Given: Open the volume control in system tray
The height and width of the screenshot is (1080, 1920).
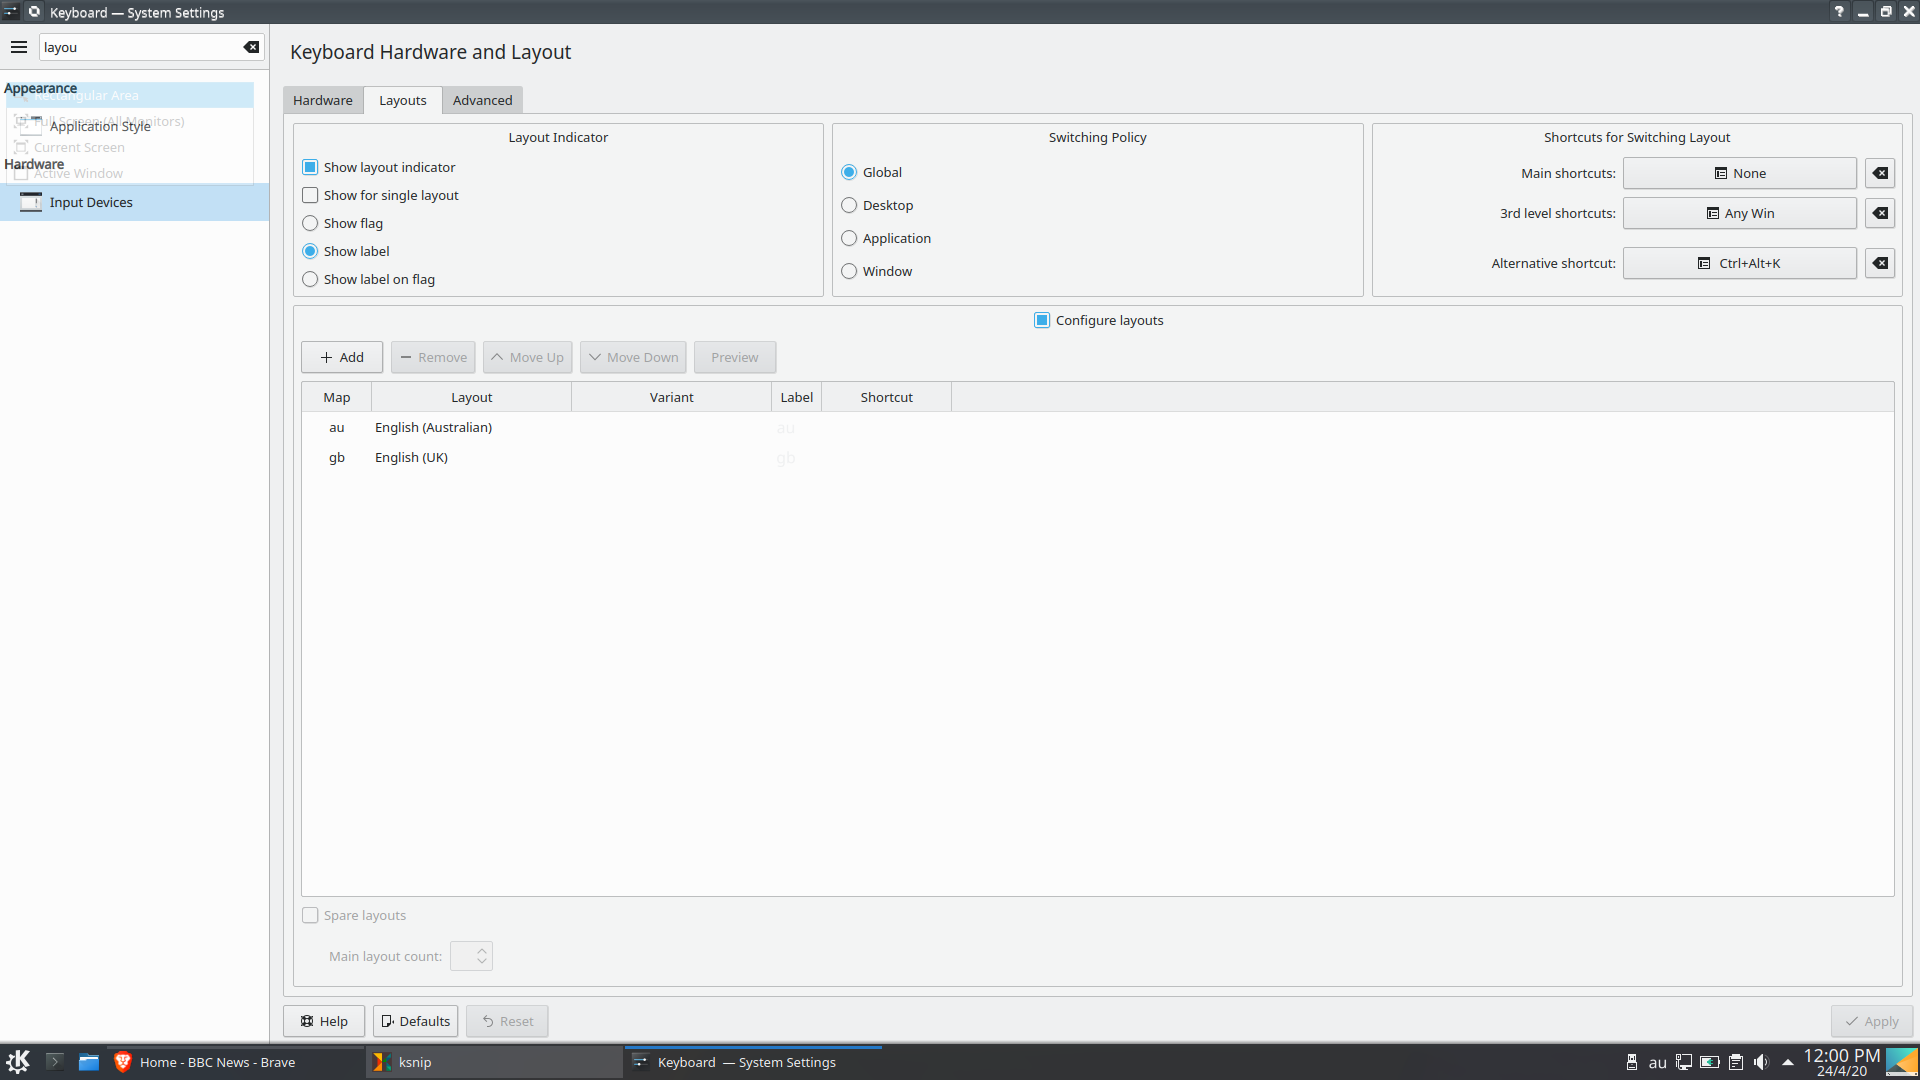Looking at the screenshot, I should tap(1761, 1062).
